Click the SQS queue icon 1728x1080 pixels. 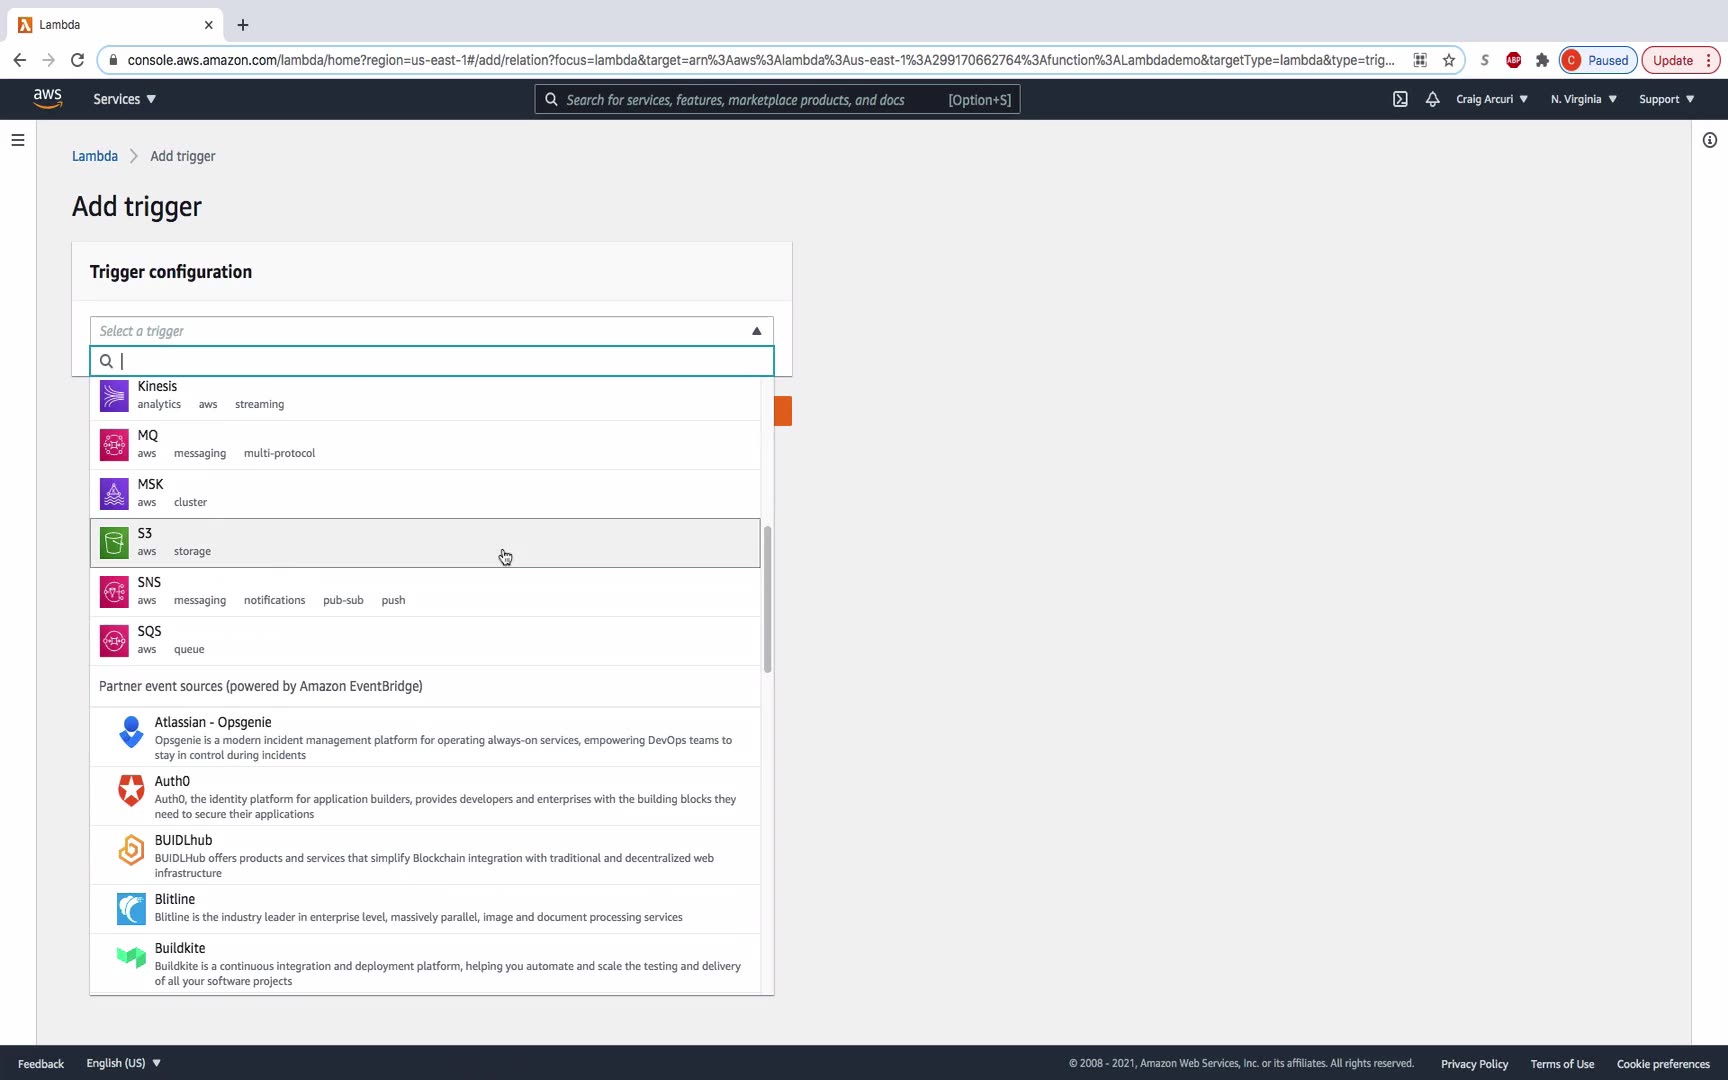[x=114, y=641]
